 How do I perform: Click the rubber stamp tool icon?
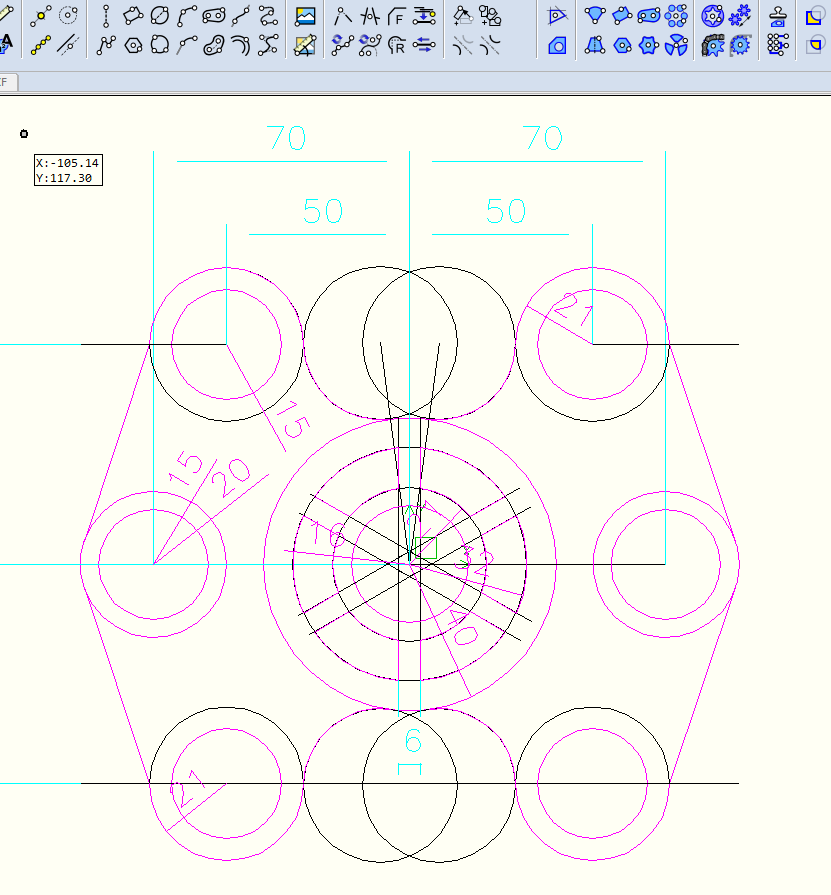point(777,16)
